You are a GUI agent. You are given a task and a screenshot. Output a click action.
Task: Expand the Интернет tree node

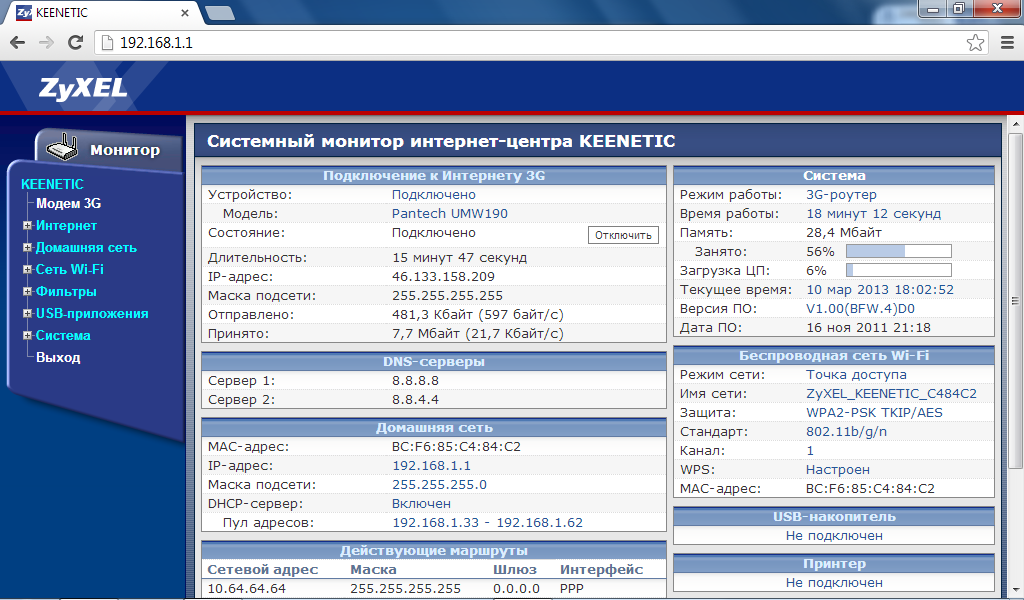click(27, 225)
